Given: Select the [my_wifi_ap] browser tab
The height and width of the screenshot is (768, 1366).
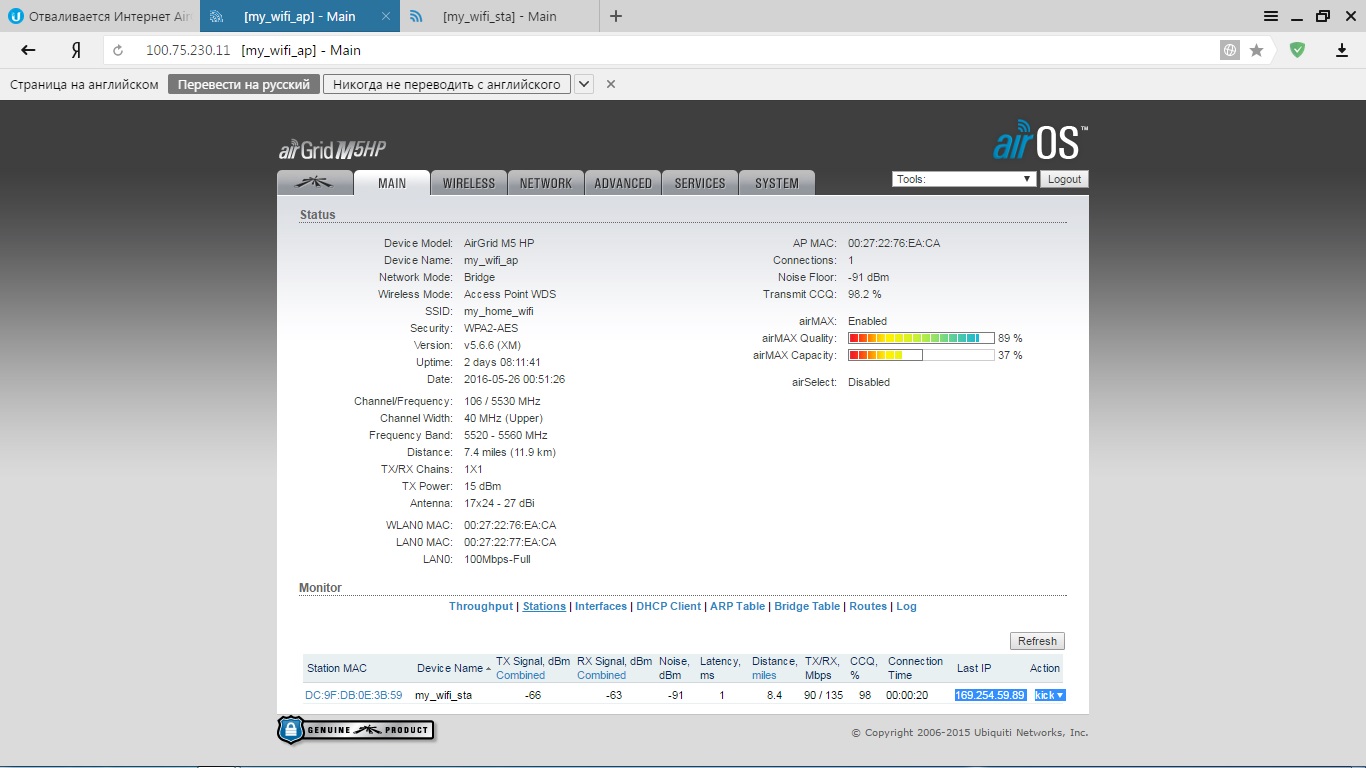Looking at the screenshot, I should [x=299, y=16].
